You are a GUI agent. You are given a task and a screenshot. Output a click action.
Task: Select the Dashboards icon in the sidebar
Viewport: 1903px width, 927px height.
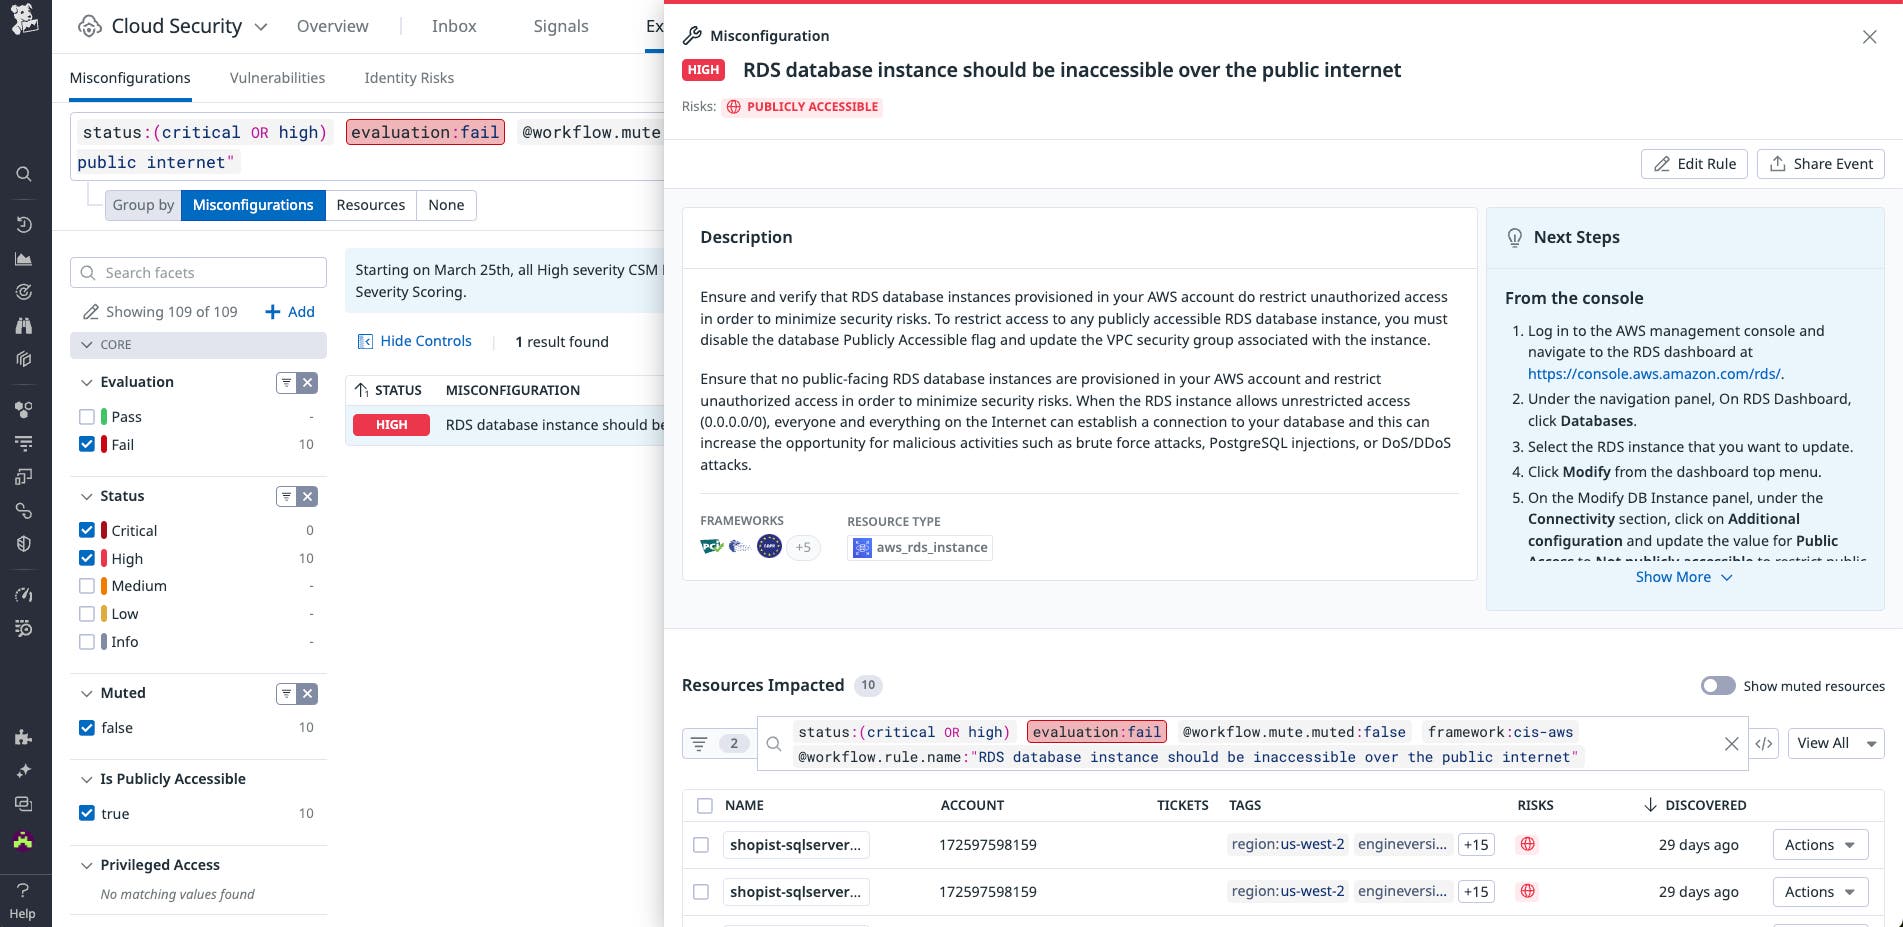click(x=24, y=258)
